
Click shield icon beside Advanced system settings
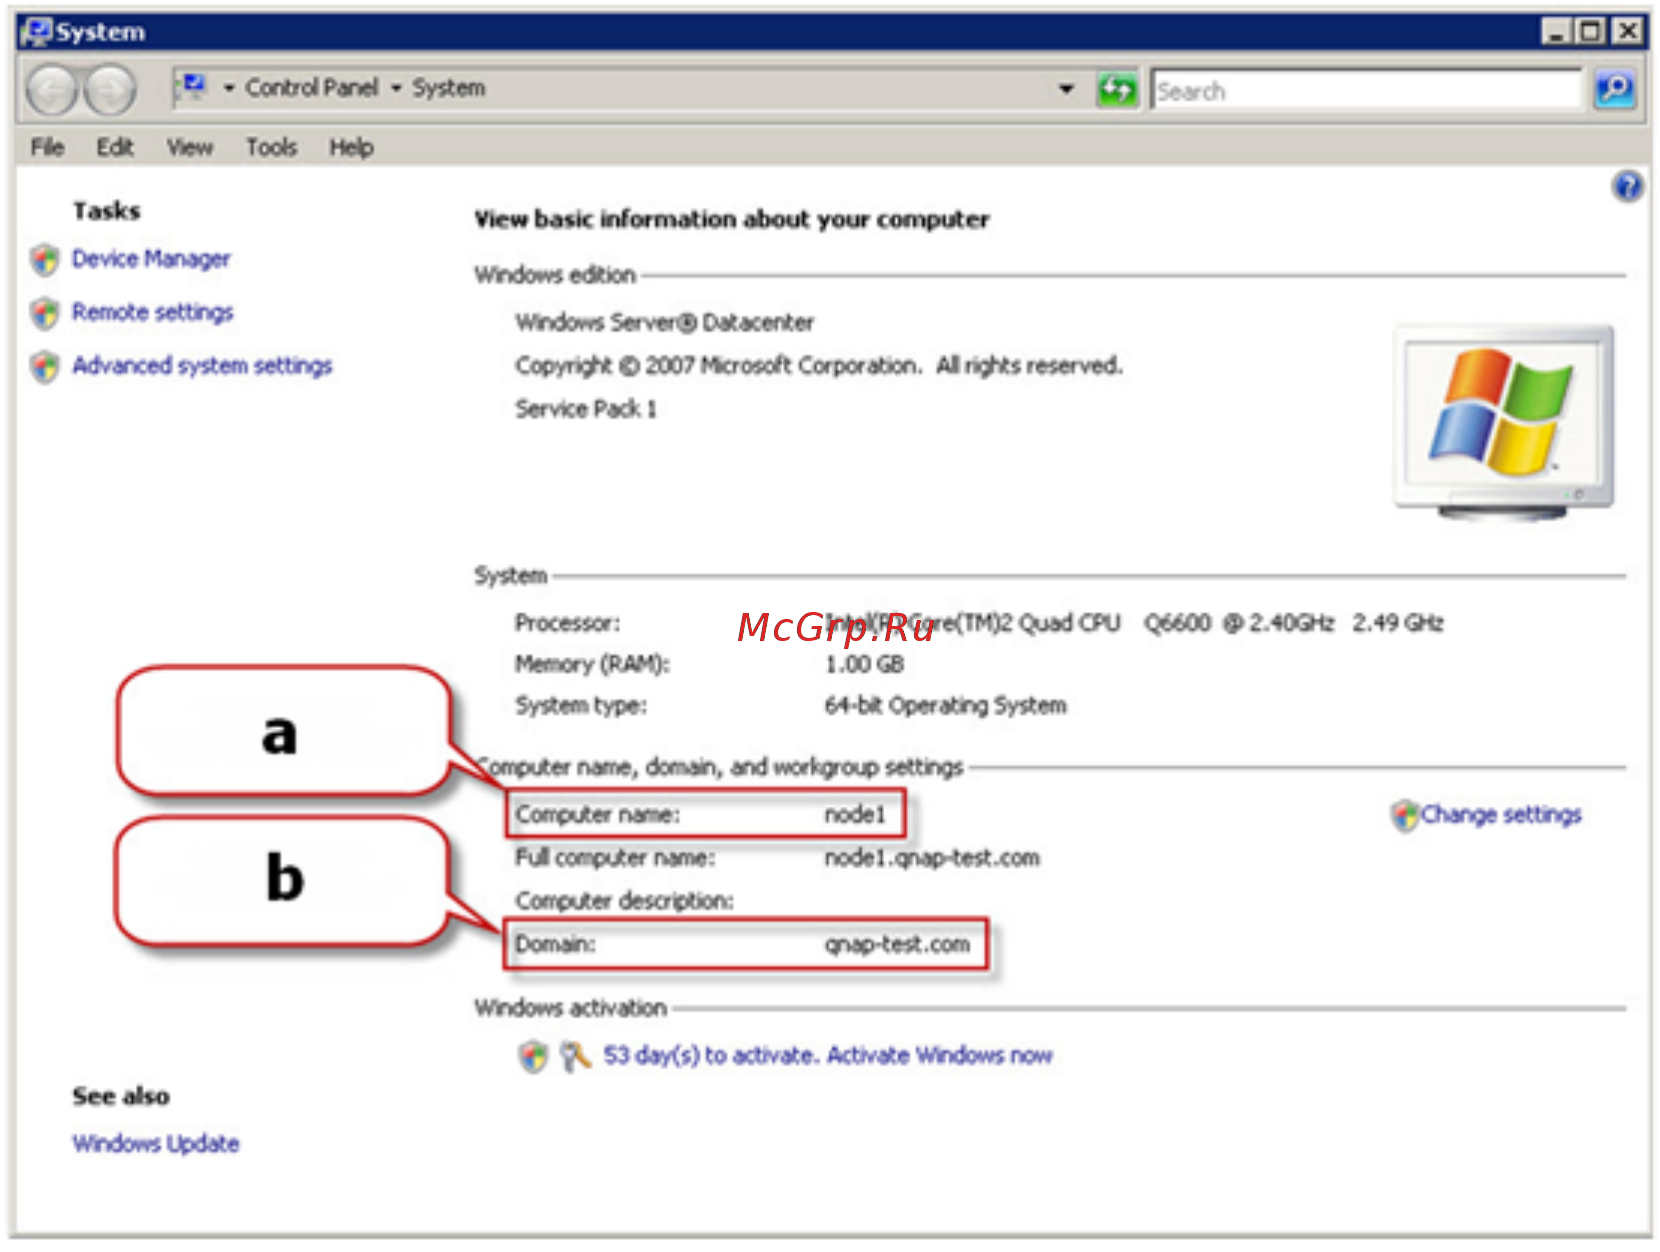pyautogui.click(x=45, y=366)
